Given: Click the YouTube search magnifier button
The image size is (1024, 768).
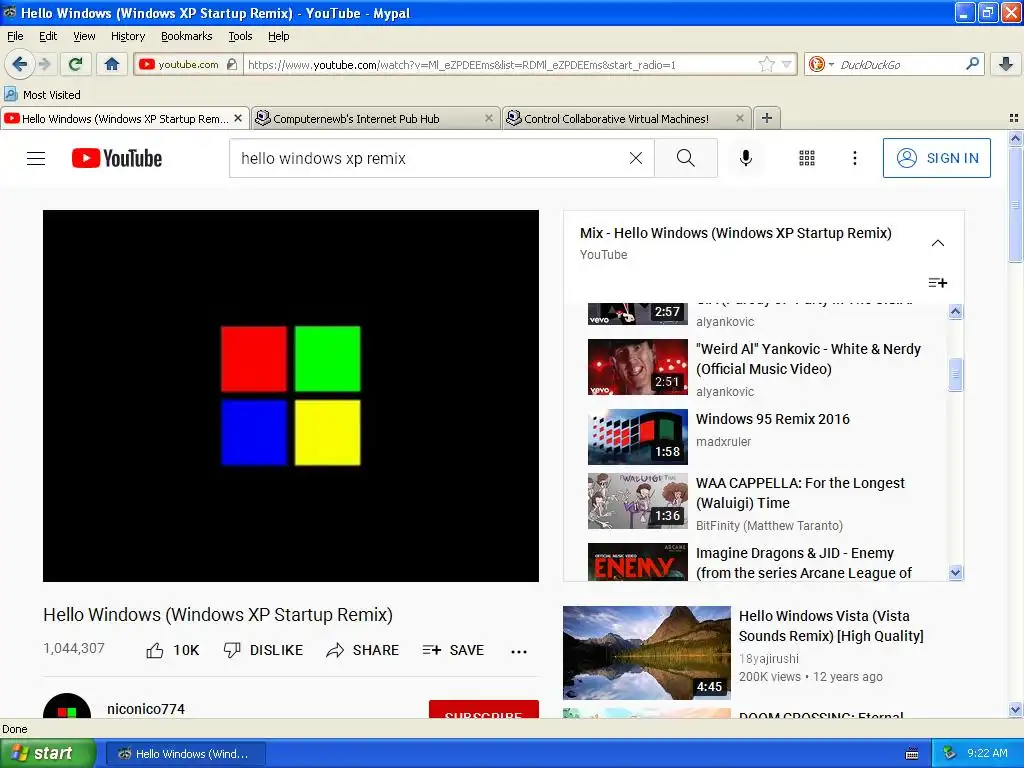Looking at the screenshot, I should 686,158.
